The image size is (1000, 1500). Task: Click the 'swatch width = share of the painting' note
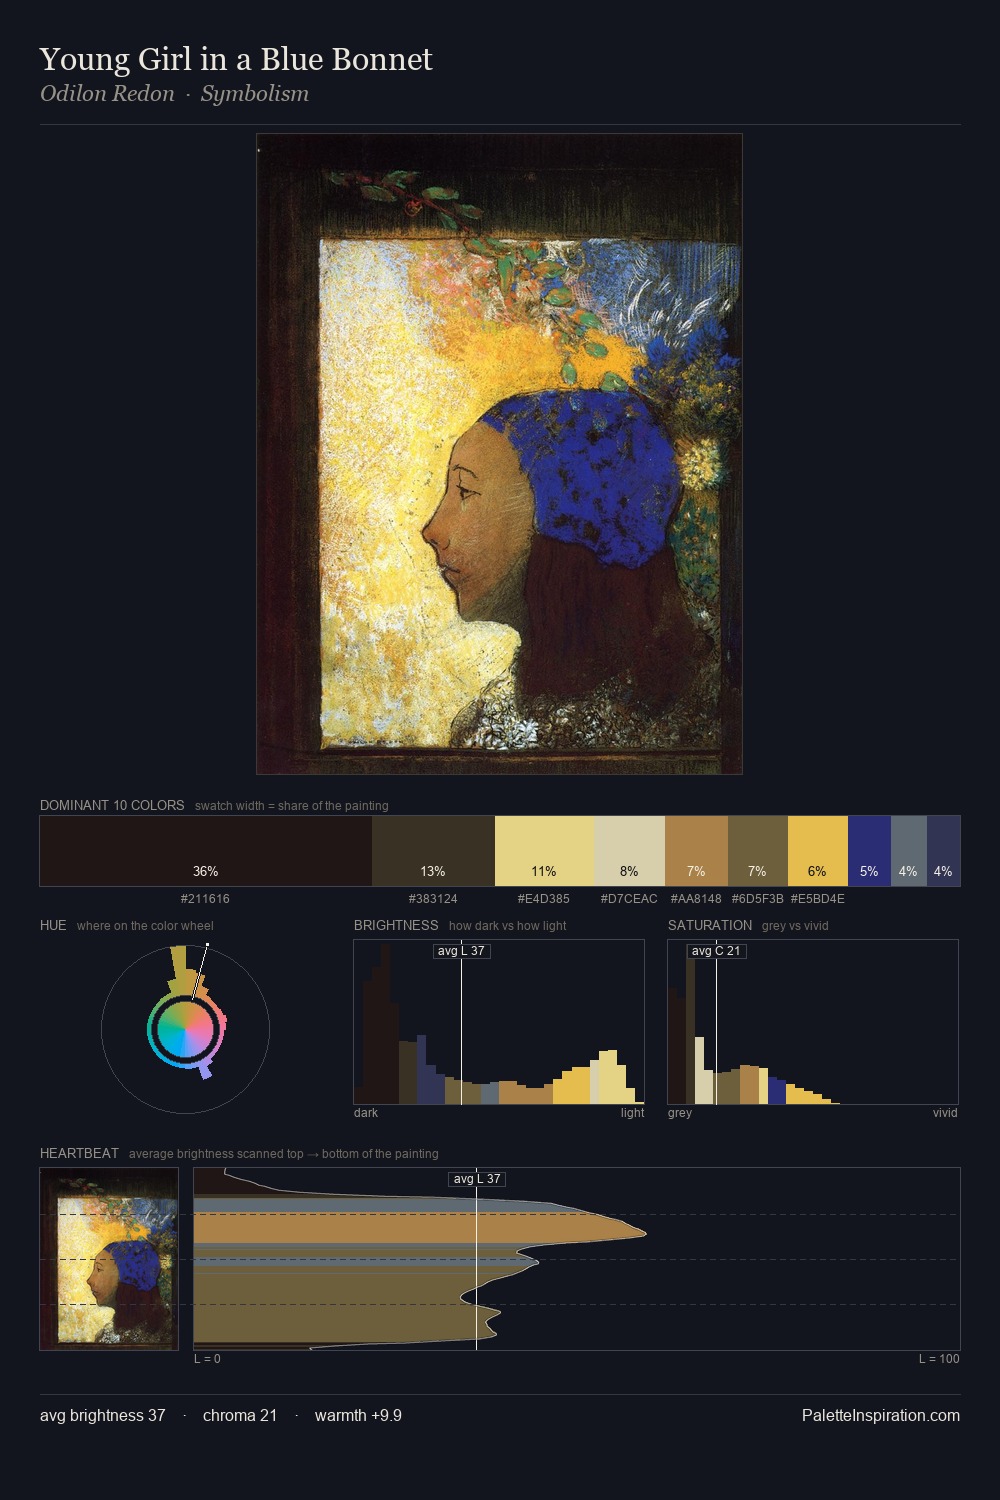click(292, 806)
